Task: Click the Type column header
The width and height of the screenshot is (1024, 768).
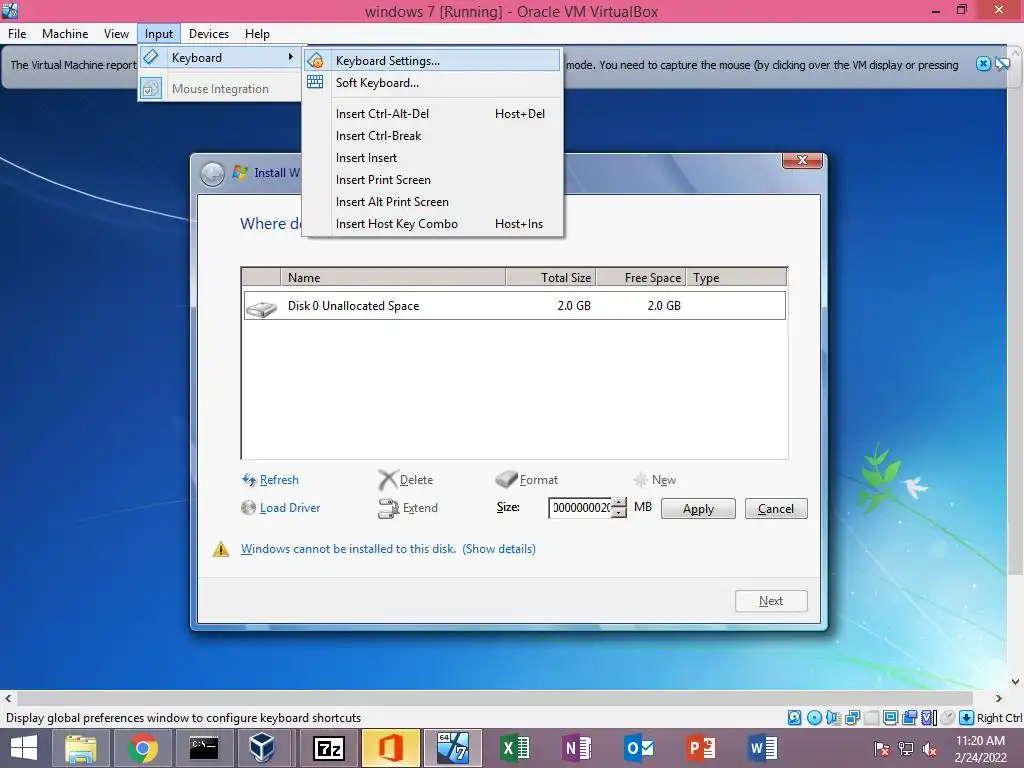Action: 737,278
